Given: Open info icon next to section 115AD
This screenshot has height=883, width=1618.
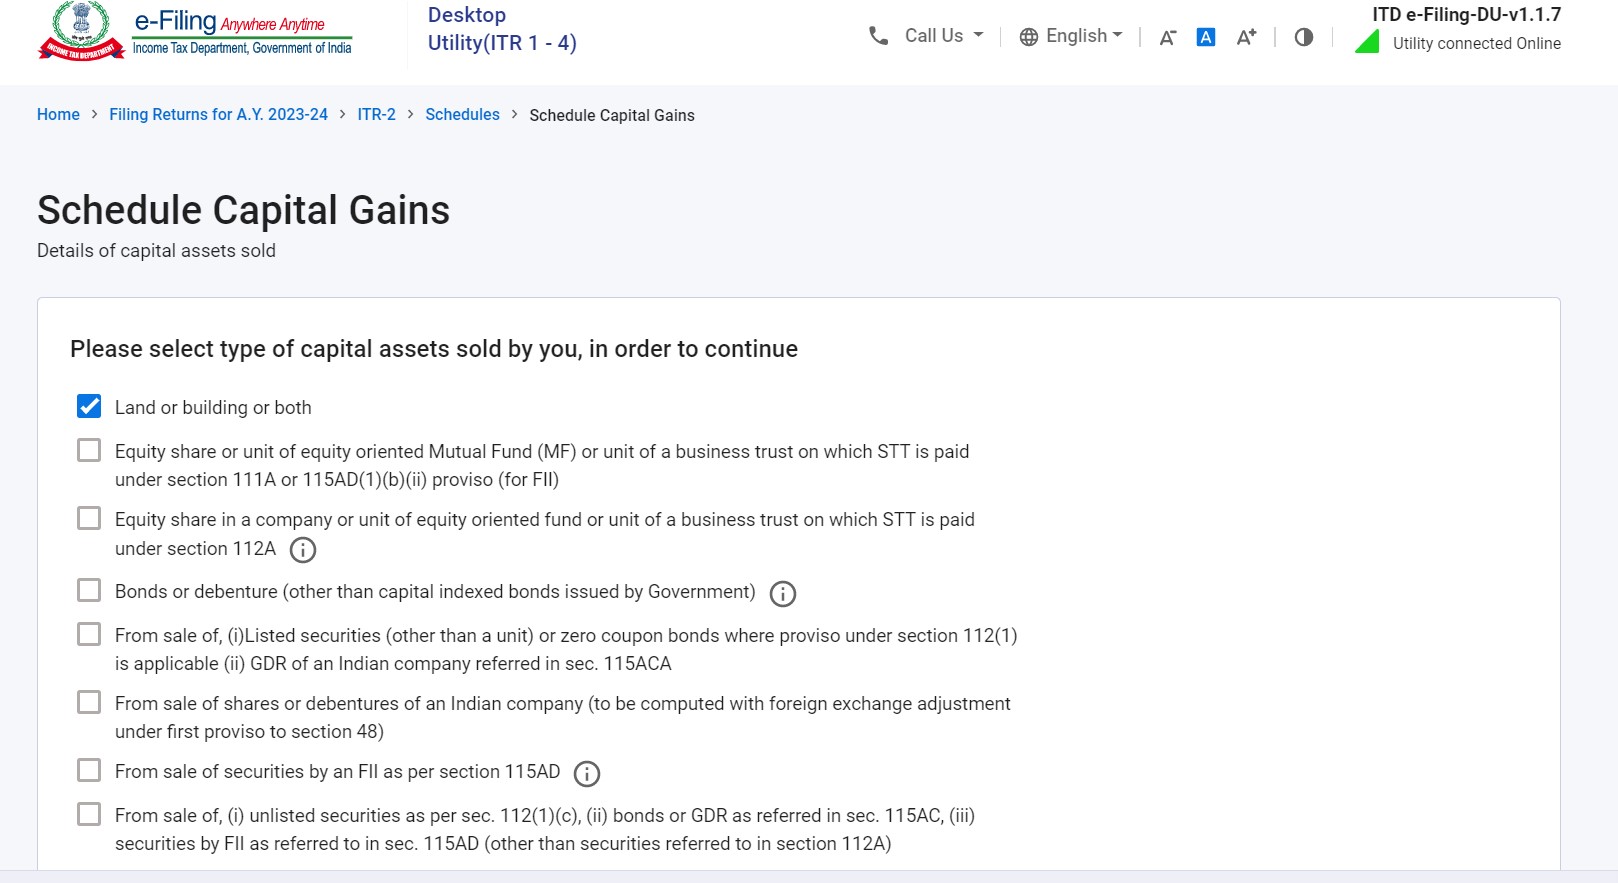Looking at the screenshot, I should click(587, 774).
